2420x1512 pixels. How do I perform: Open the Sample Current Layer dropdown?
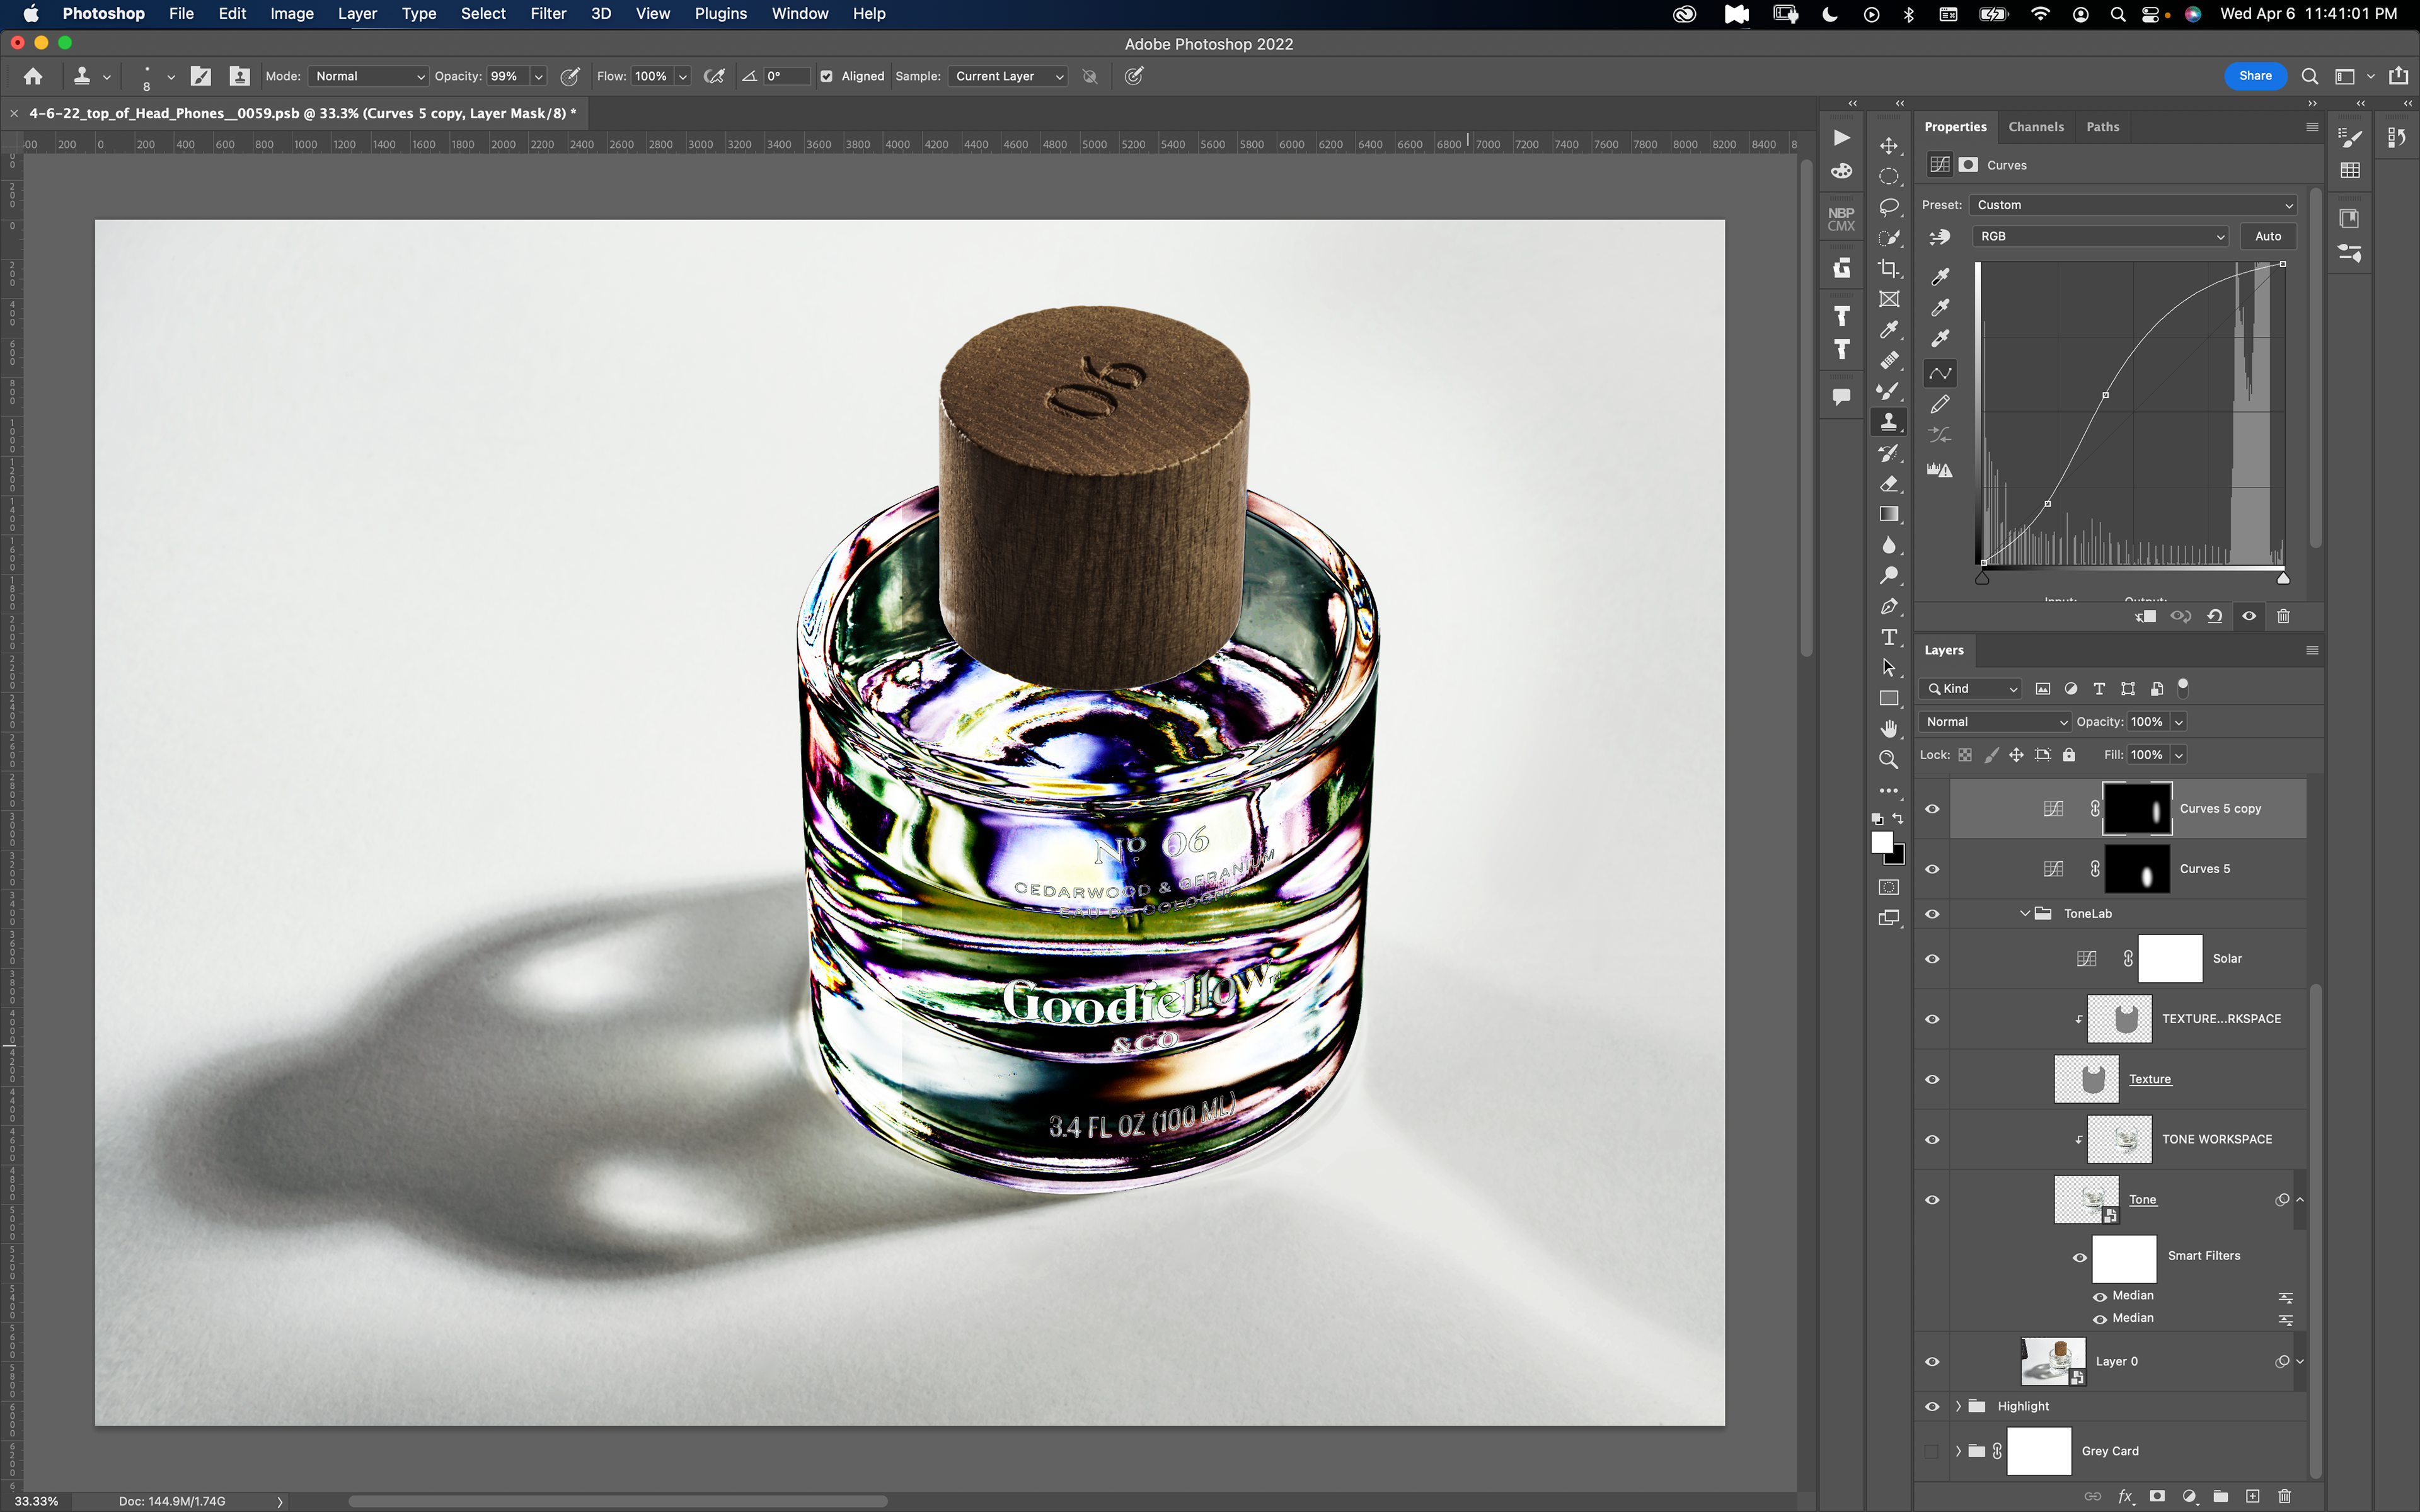click(x=1008, y=76)
